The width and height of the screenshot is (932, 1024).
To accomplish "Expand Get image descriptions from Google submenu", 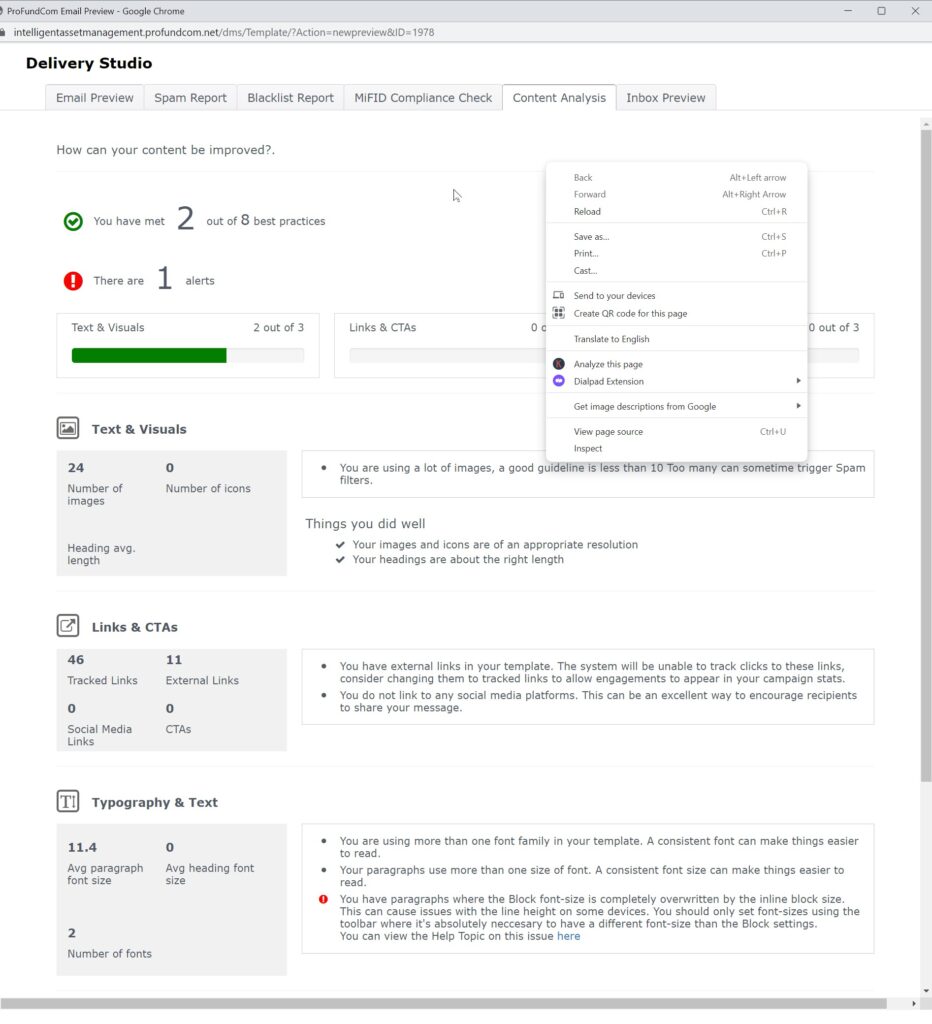I will point(798,407).
